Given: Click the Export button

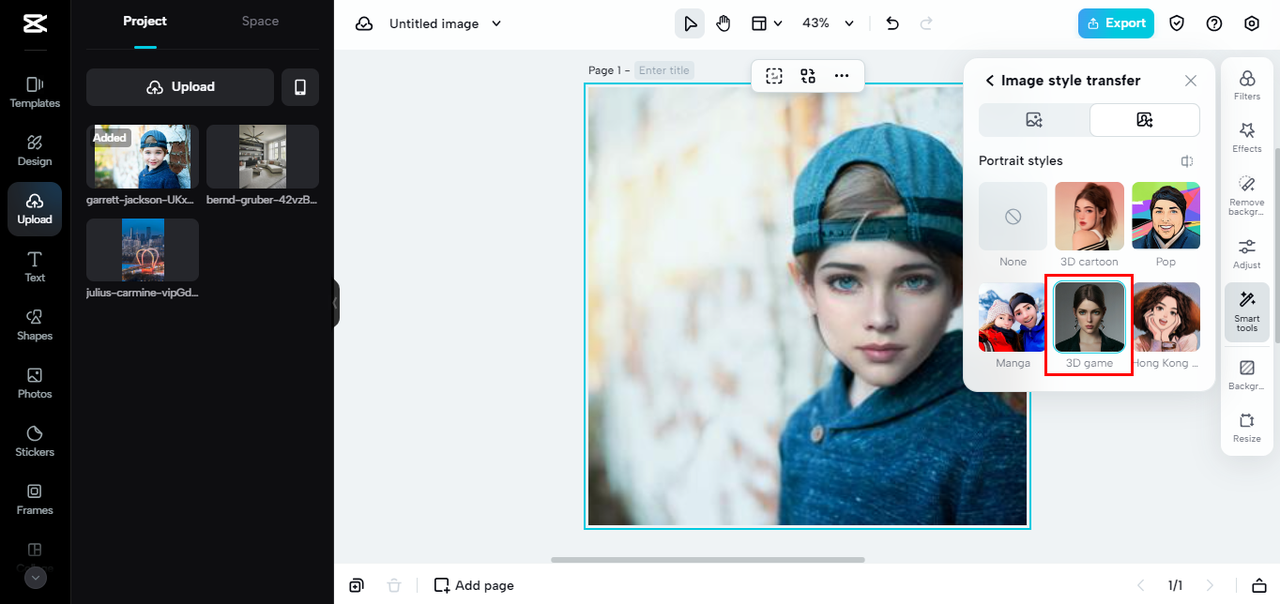Looking at the screenshot, I should (1116, 23).
